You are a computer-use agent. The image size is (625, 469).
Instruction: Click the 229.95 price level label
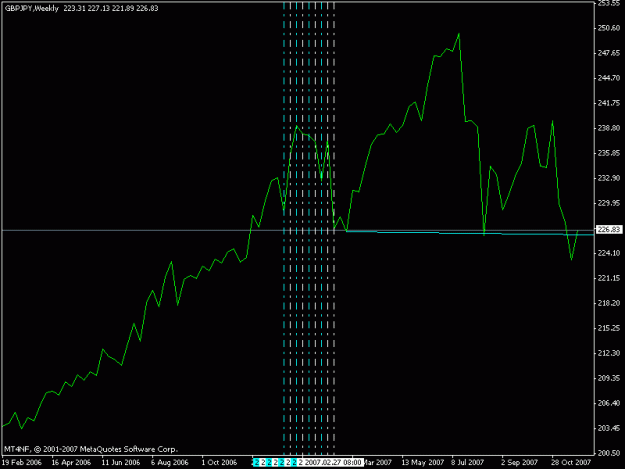tap(609, 203)
